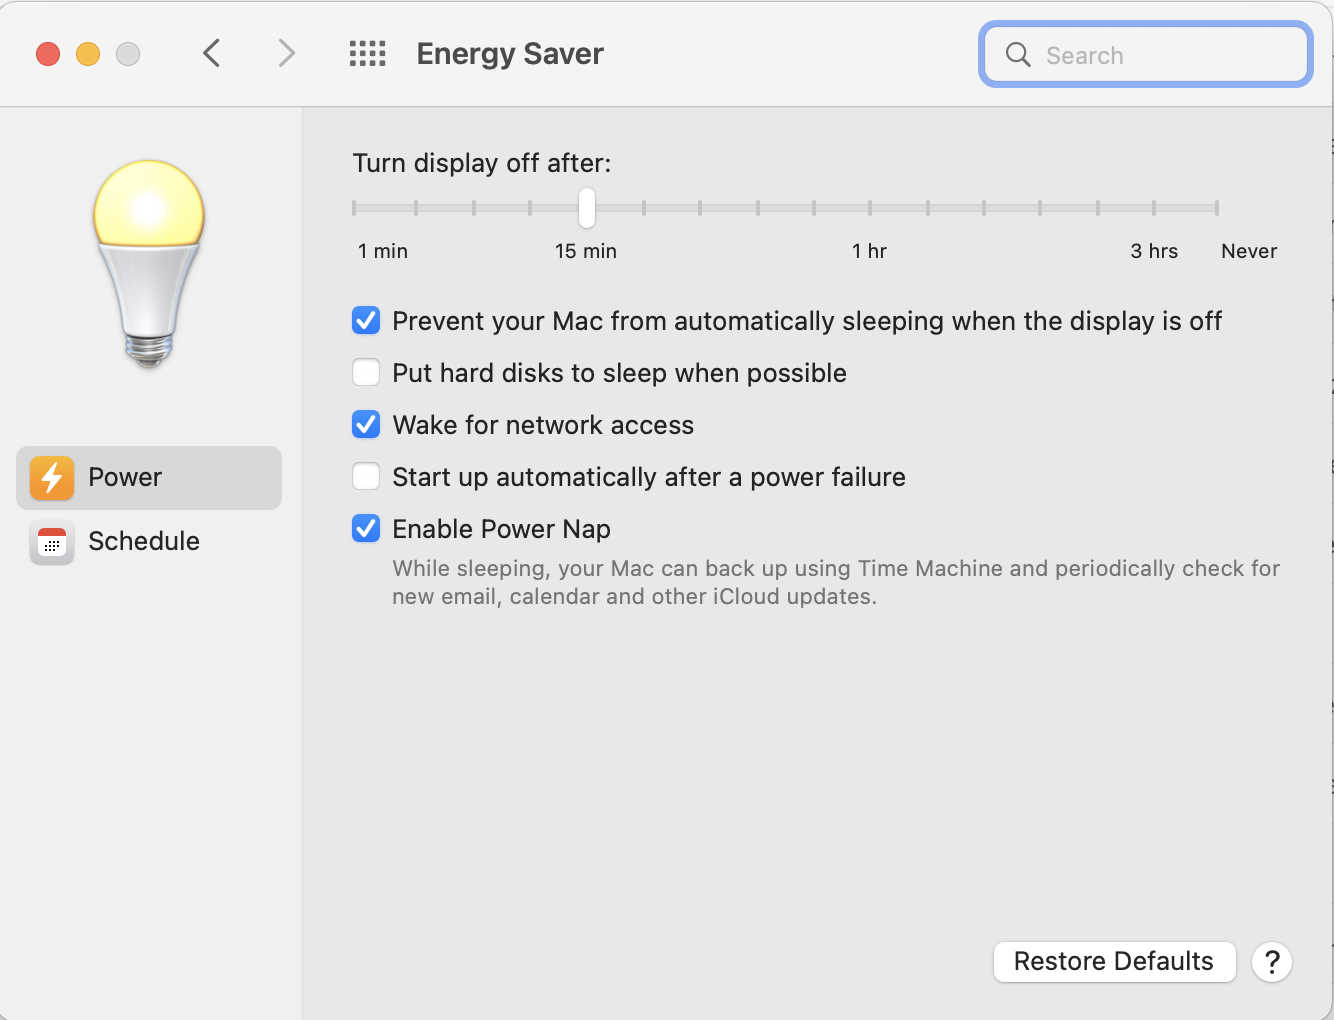This screenshot has width=1334, height=1020.
Task: Switch to Schedule in the sidebar
Action: tap(144, 542)
